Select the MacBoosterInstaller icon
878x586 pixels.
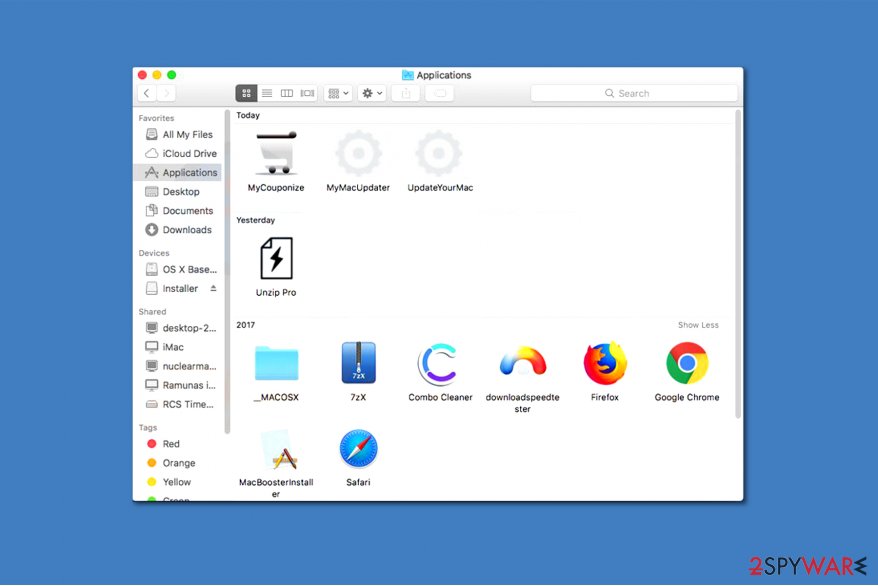pyautogui.click(x=279, y=451)
